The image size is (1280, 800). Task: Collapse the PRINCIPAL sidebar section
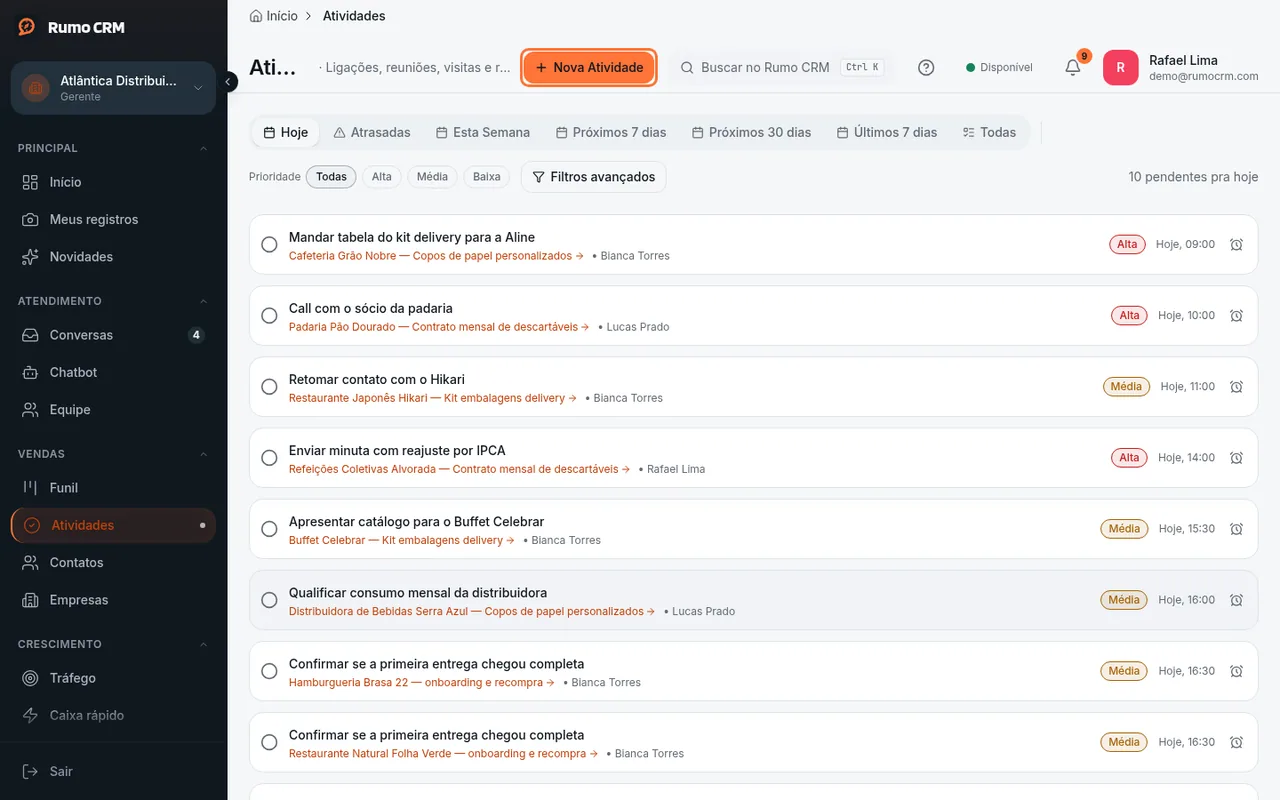pos(204,148)
